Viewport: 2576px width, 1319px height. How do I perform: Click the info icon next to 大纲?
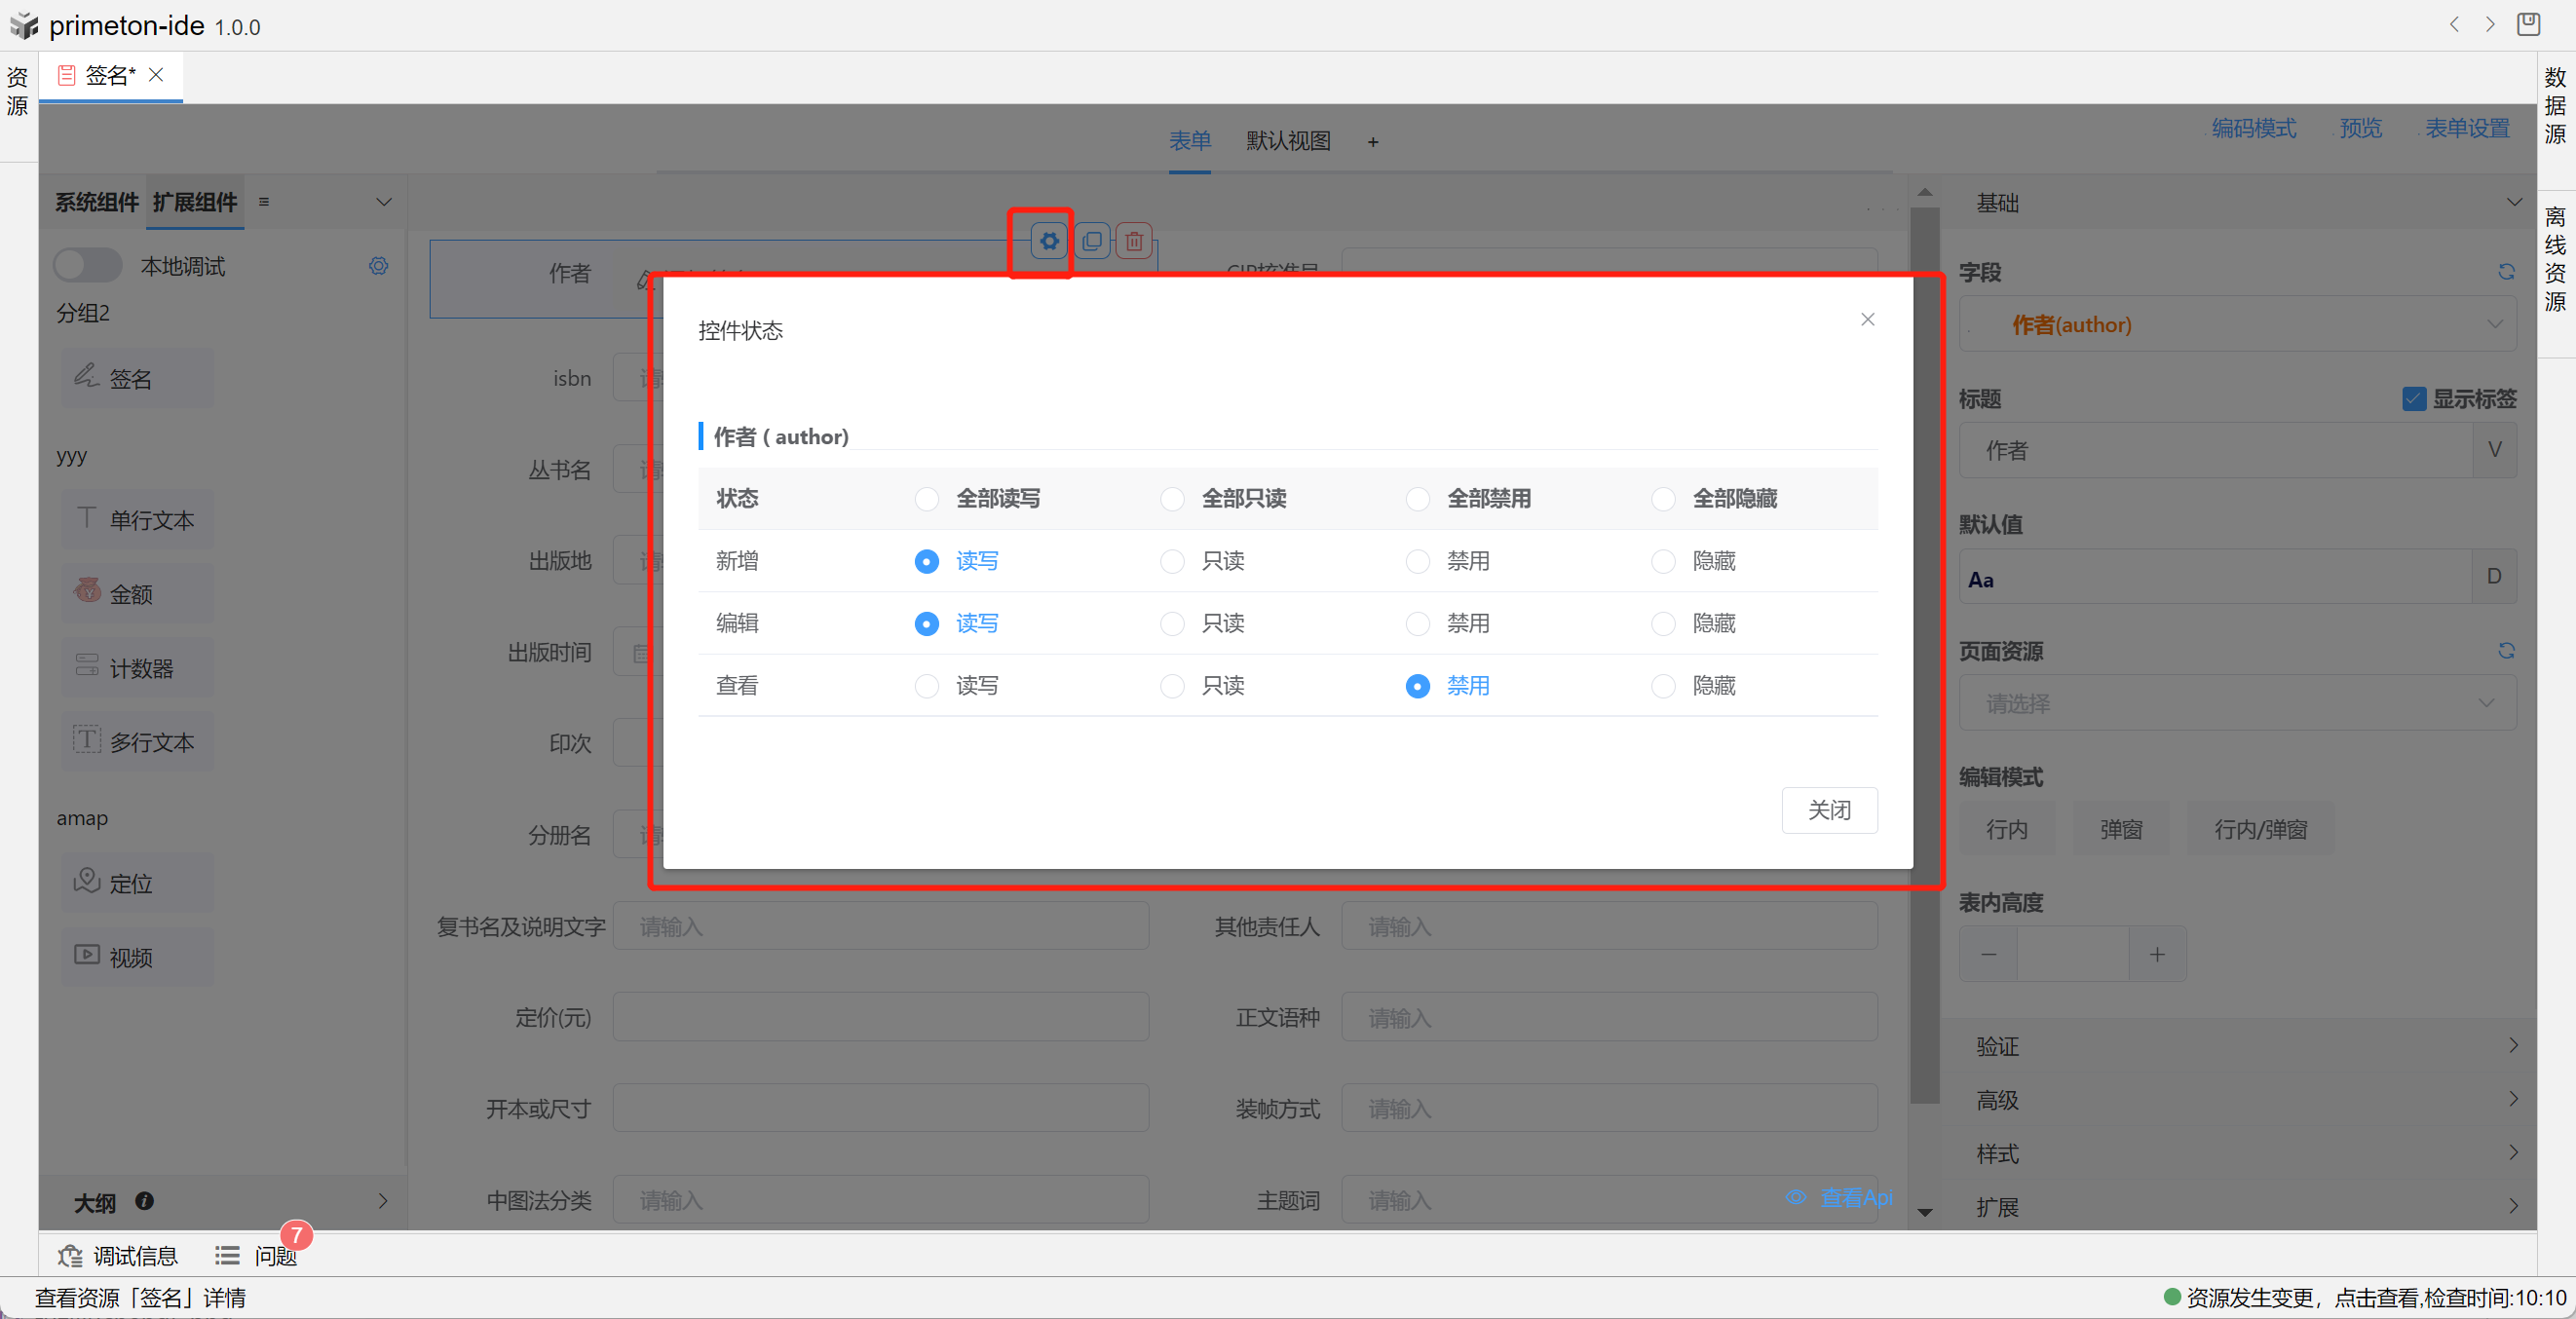coord(144,1201)
